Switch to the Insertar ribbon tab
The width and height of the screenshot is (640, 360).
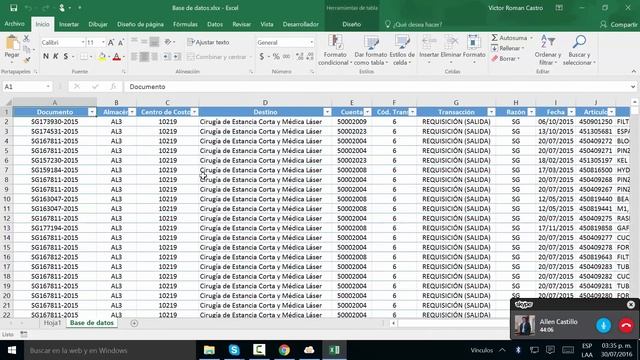click(x=69, y=24)
